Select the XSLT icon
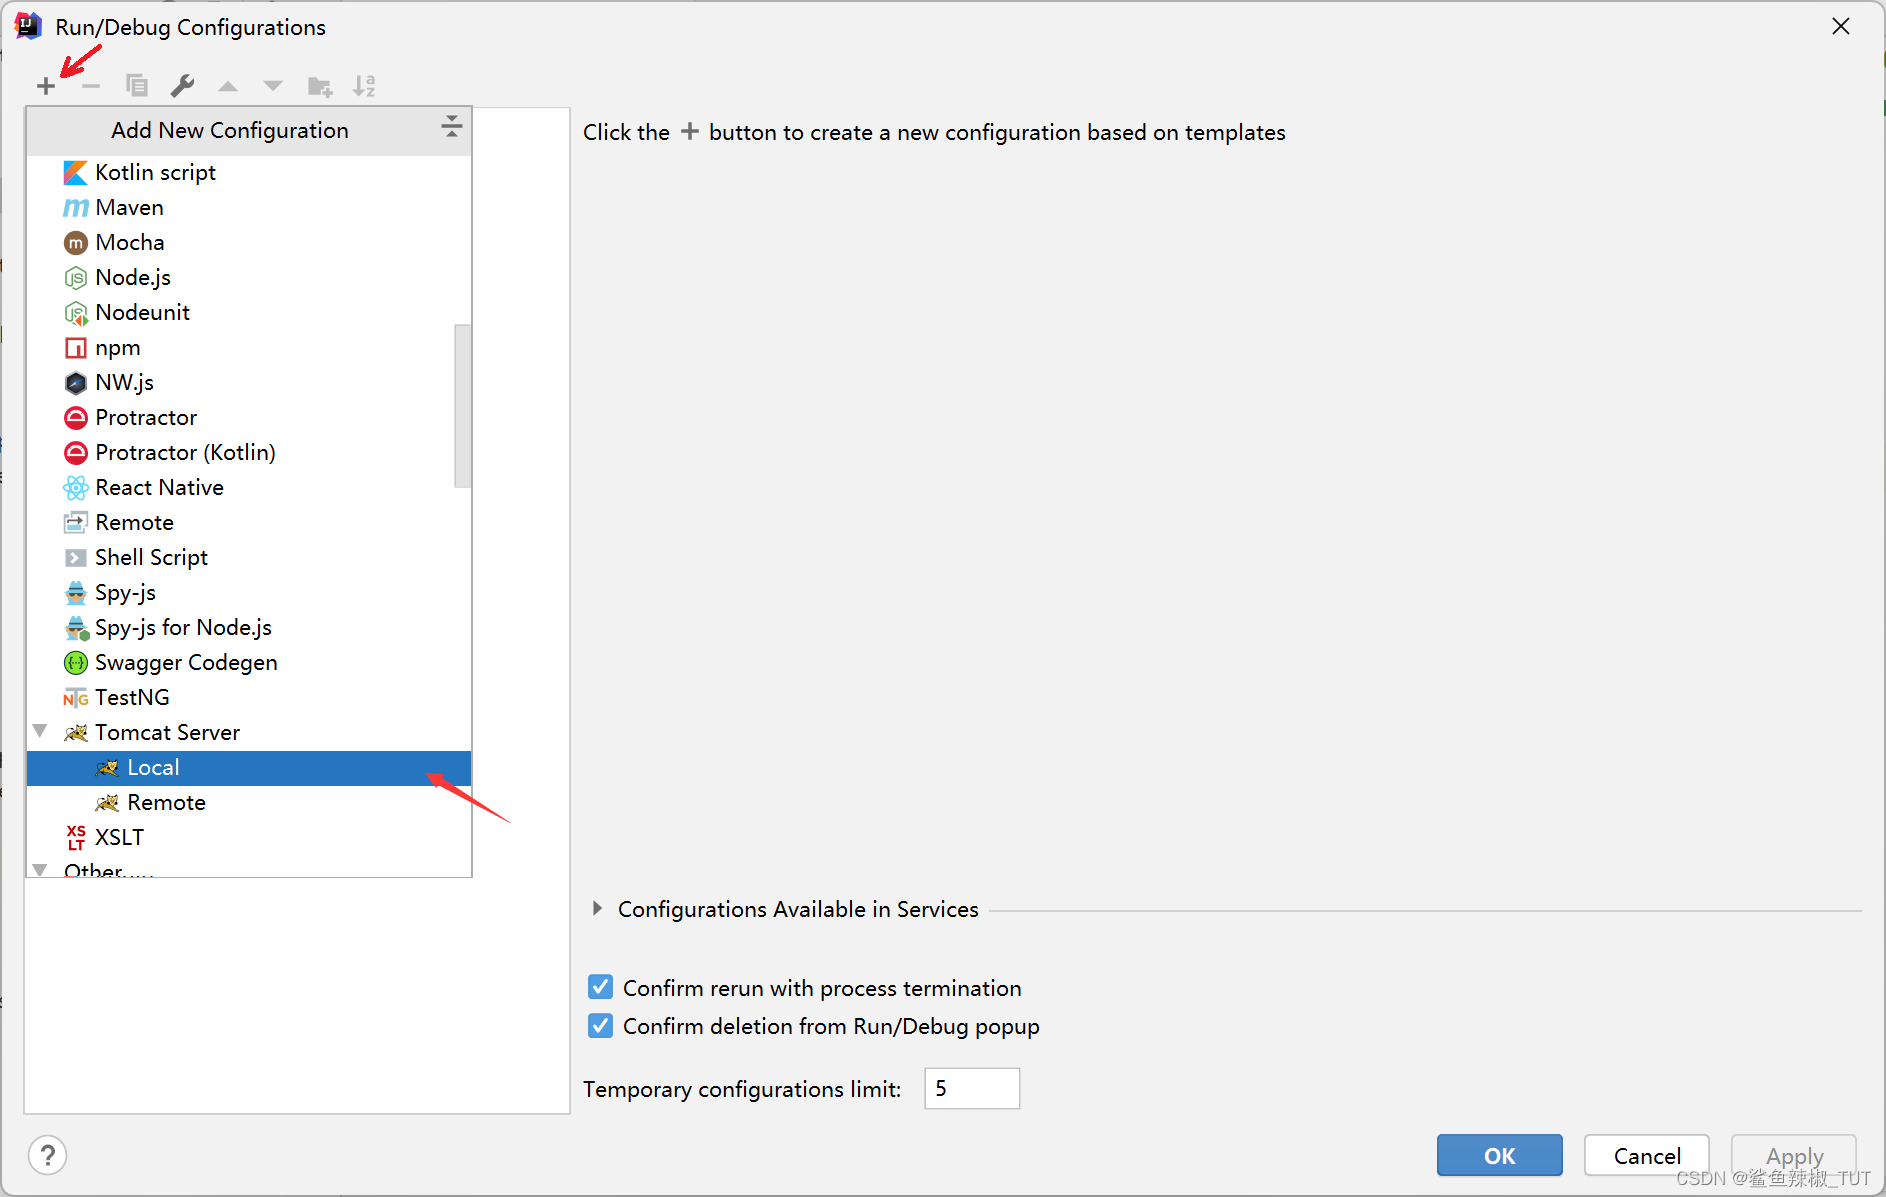The height and width of the screenshot is (1197, 1886). (75, 838)
